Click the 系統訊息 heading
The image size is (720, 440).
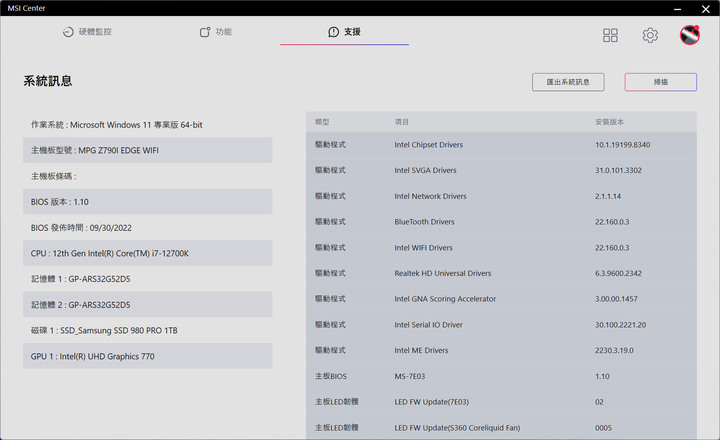(48, 81)
